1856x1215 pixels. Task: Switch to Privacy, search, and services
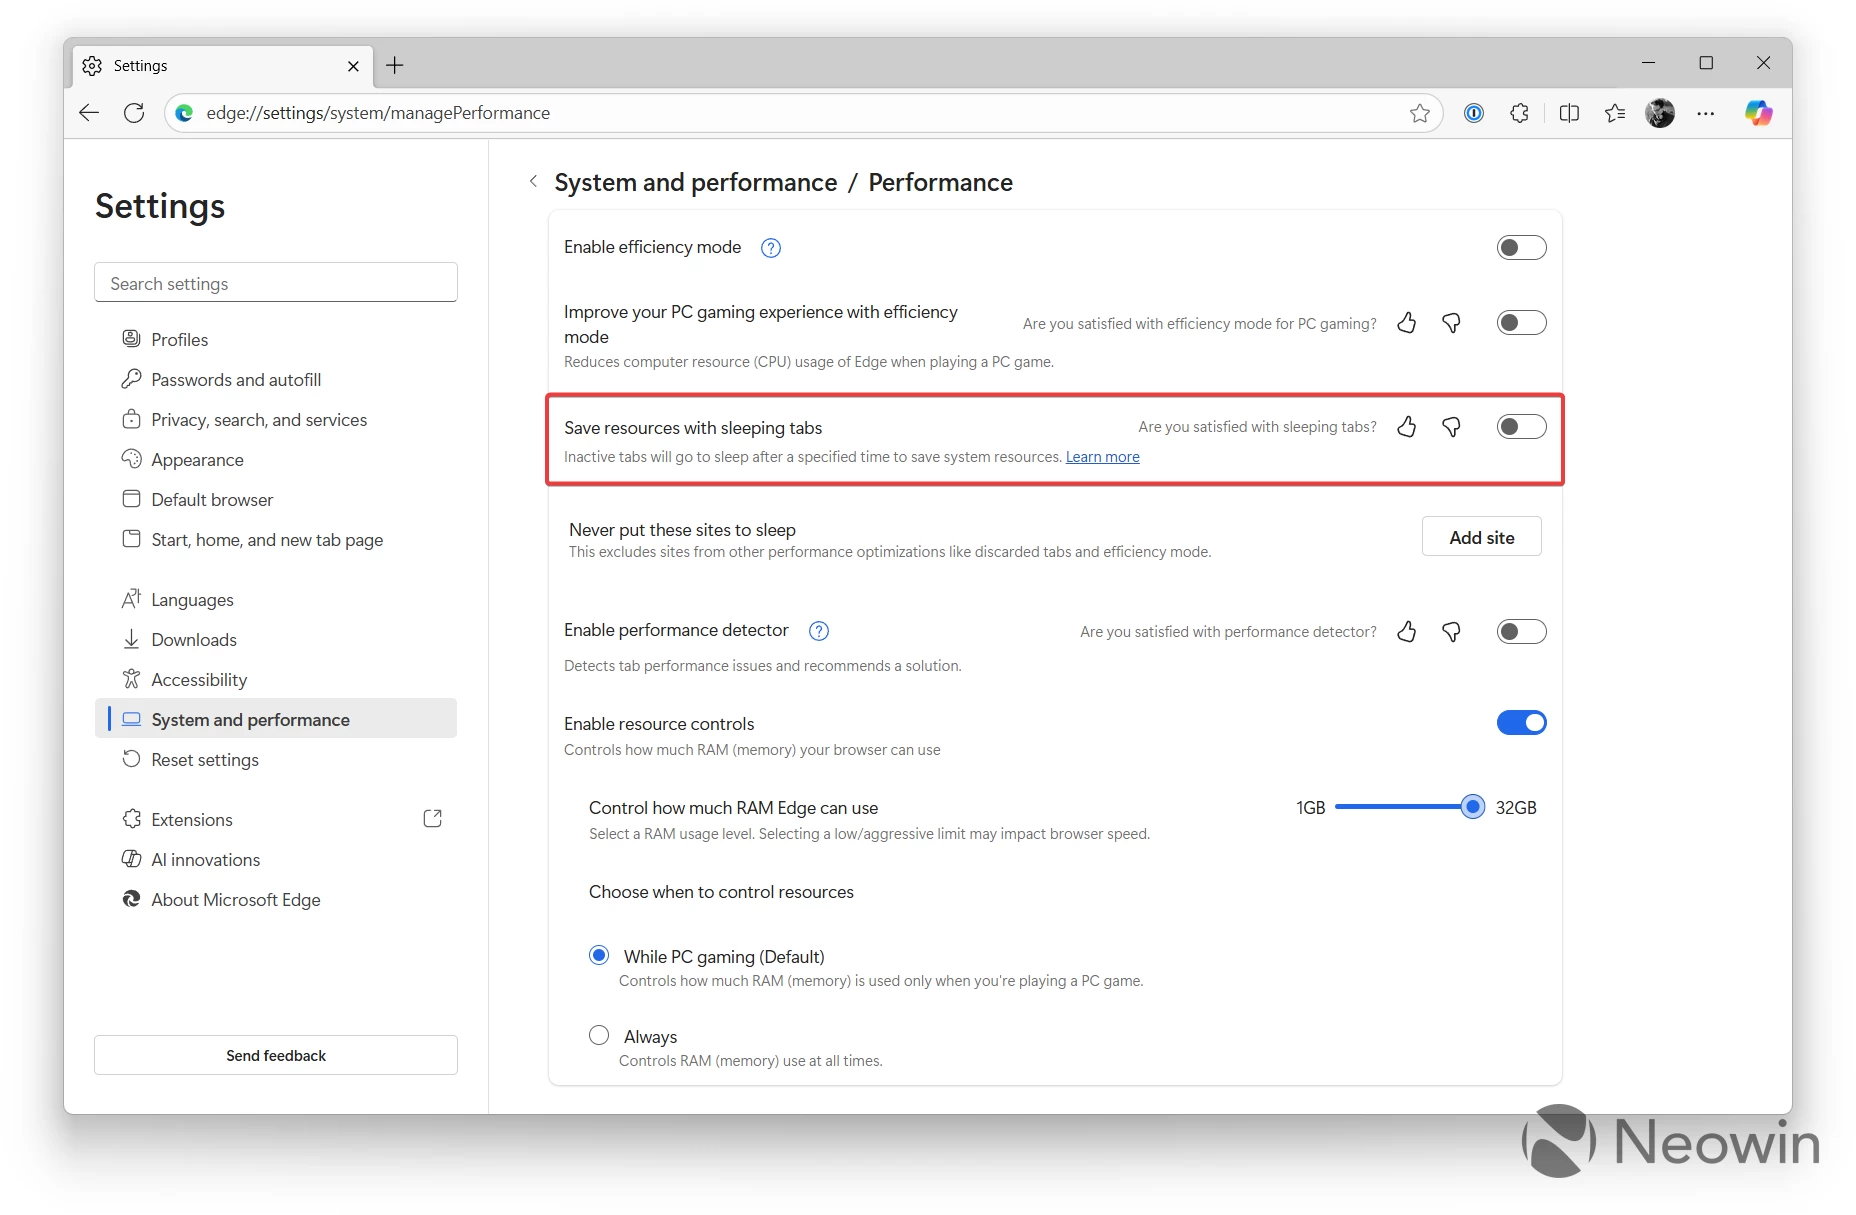tap(258, 419)
